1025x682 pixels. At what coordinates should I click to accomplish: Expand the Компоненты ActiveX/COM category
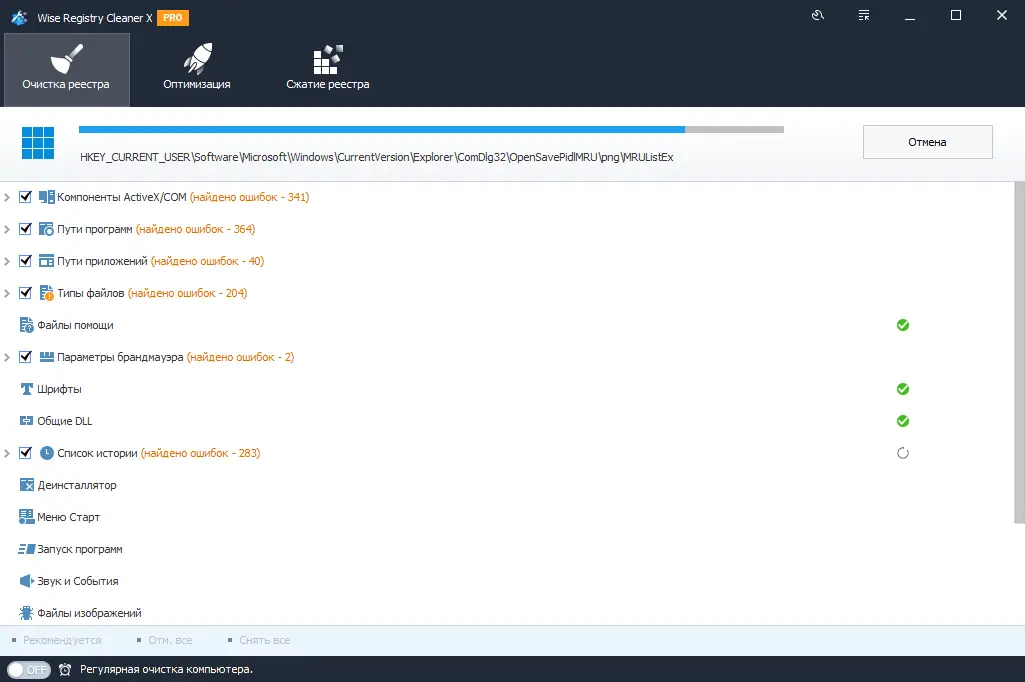pos(7,197)
